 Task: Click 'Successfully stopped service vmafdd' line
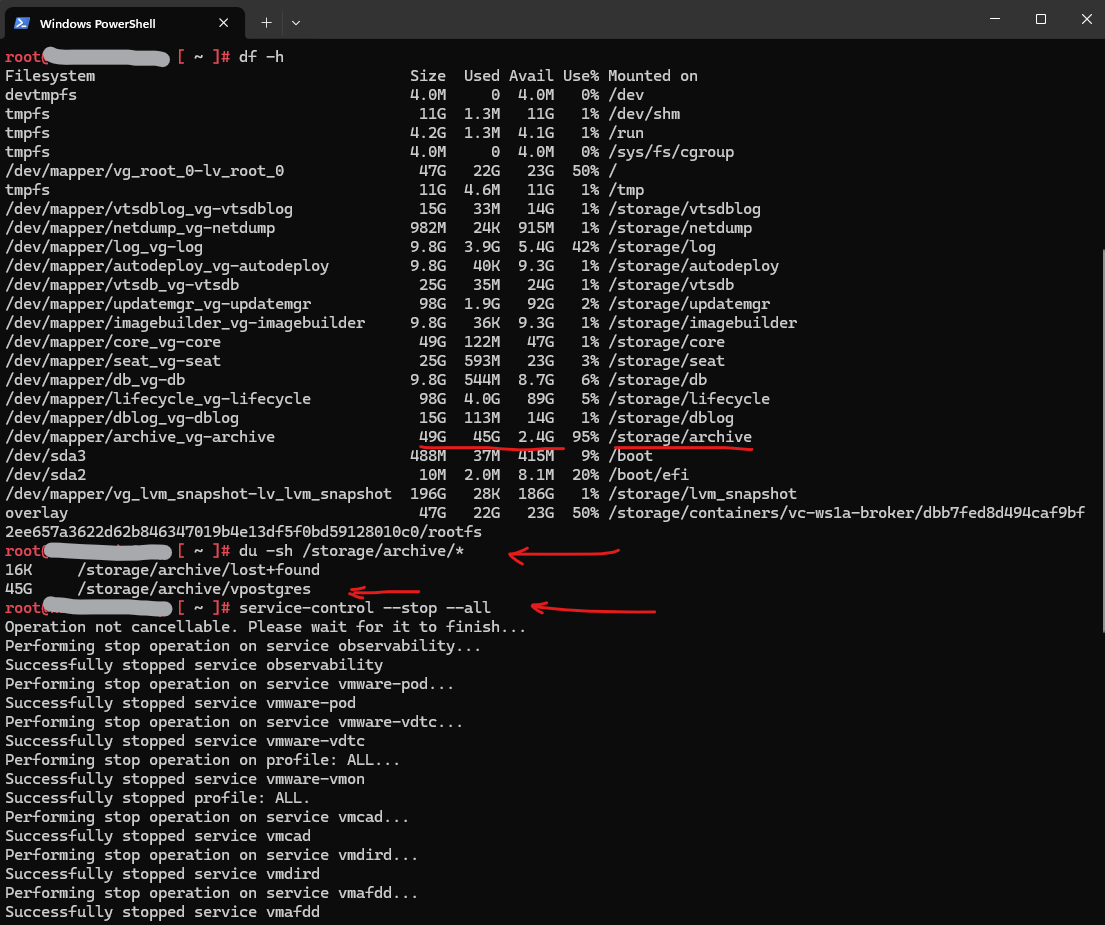(162, 912)
